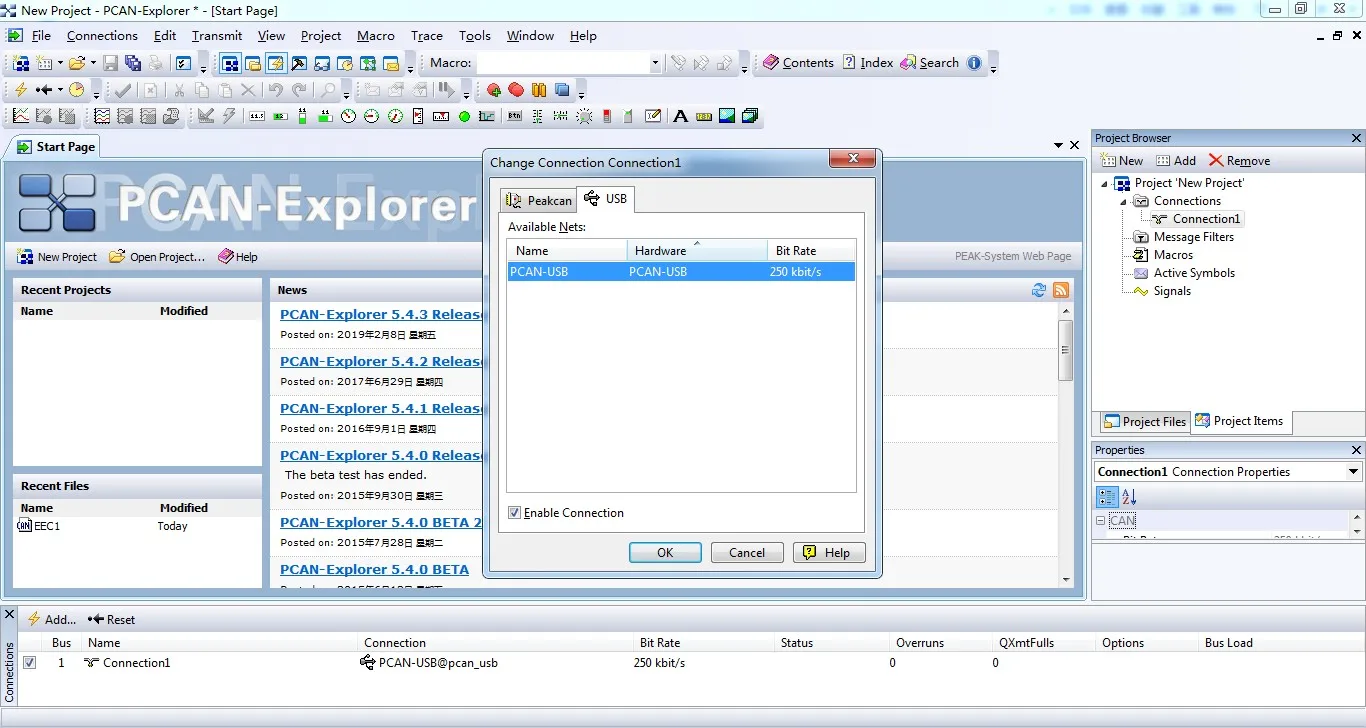Collapse the Connections tree node
The height and width of the screenshot is (728, 1366).
1124,202
